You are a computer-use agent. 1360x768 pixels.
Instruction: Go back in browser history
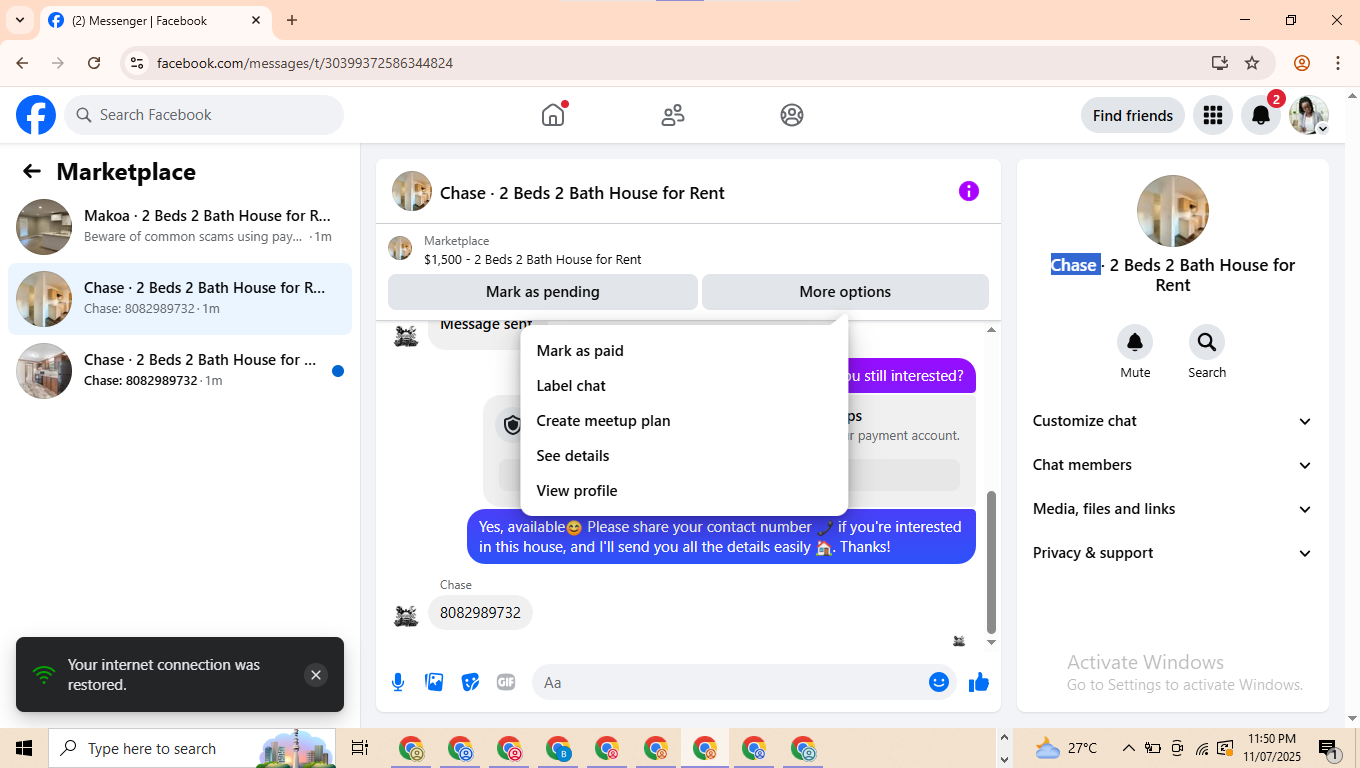coord(22,63)
